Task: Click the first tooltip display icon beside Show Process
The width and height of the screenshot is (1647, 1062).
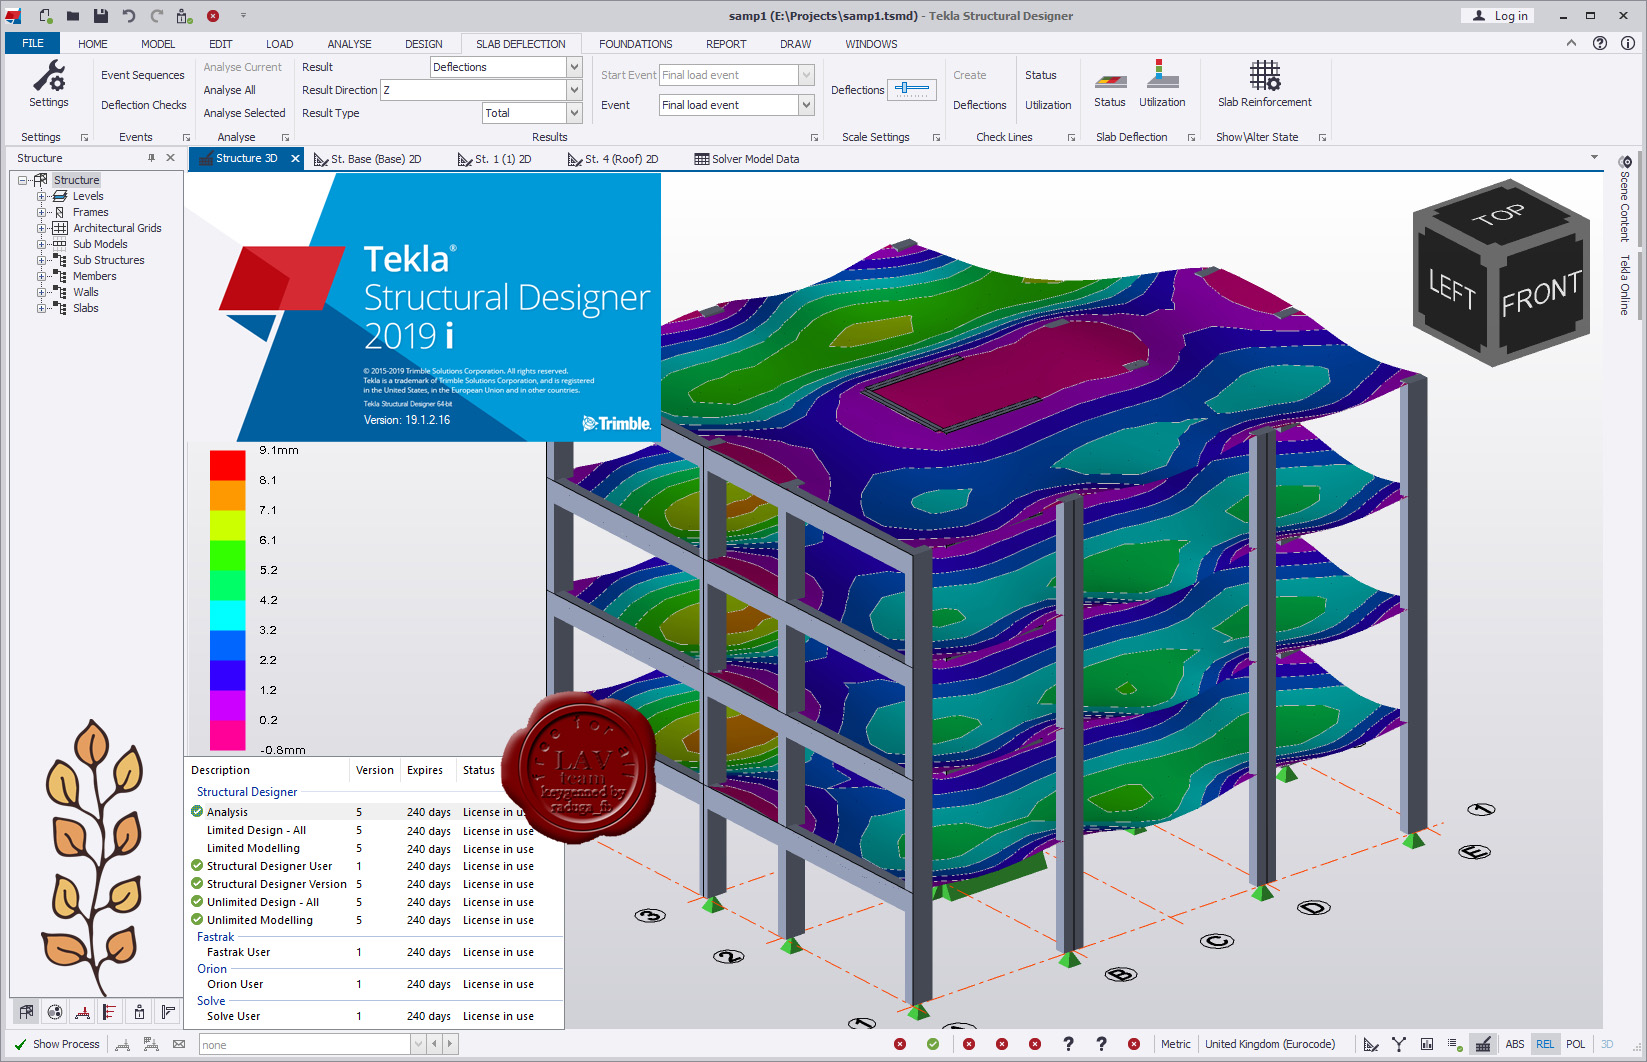Action: [123, 1044]
